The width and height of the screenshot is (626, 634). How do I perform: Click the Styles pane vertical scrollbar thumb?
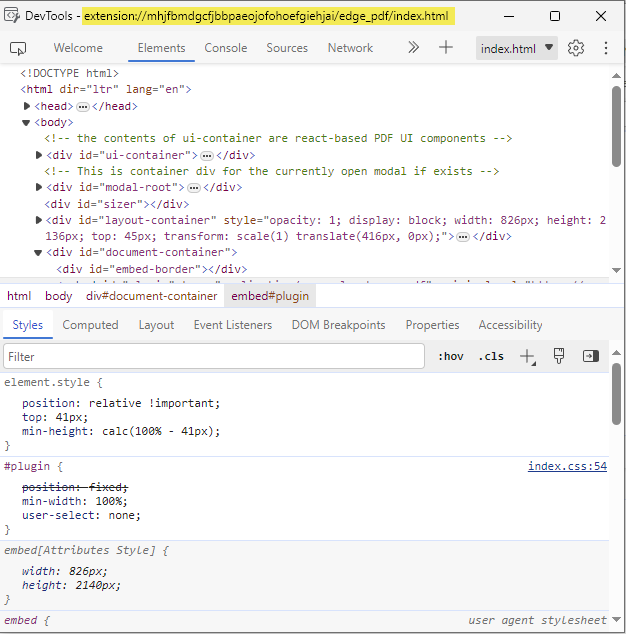point(616,394)
